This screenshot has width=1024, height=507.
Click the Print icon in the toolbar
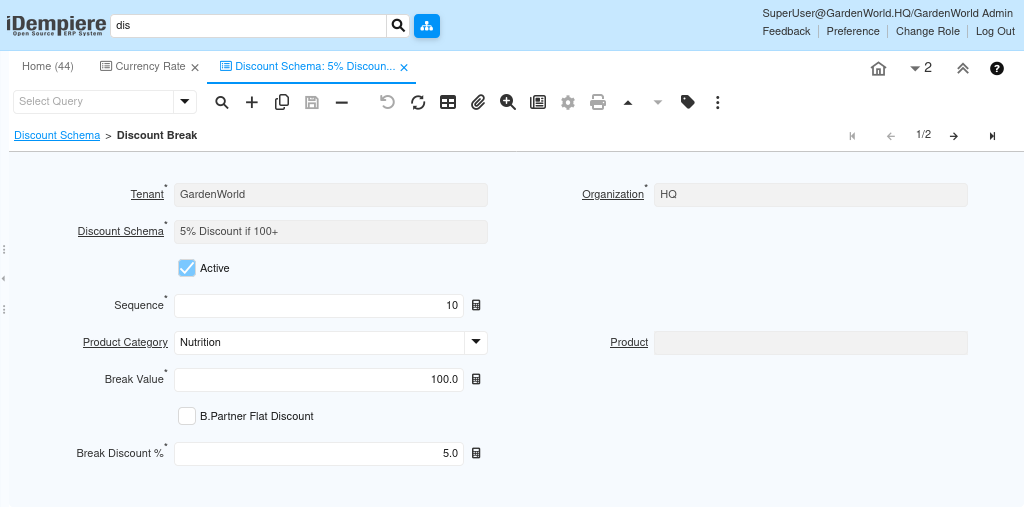tap(598, 102)
